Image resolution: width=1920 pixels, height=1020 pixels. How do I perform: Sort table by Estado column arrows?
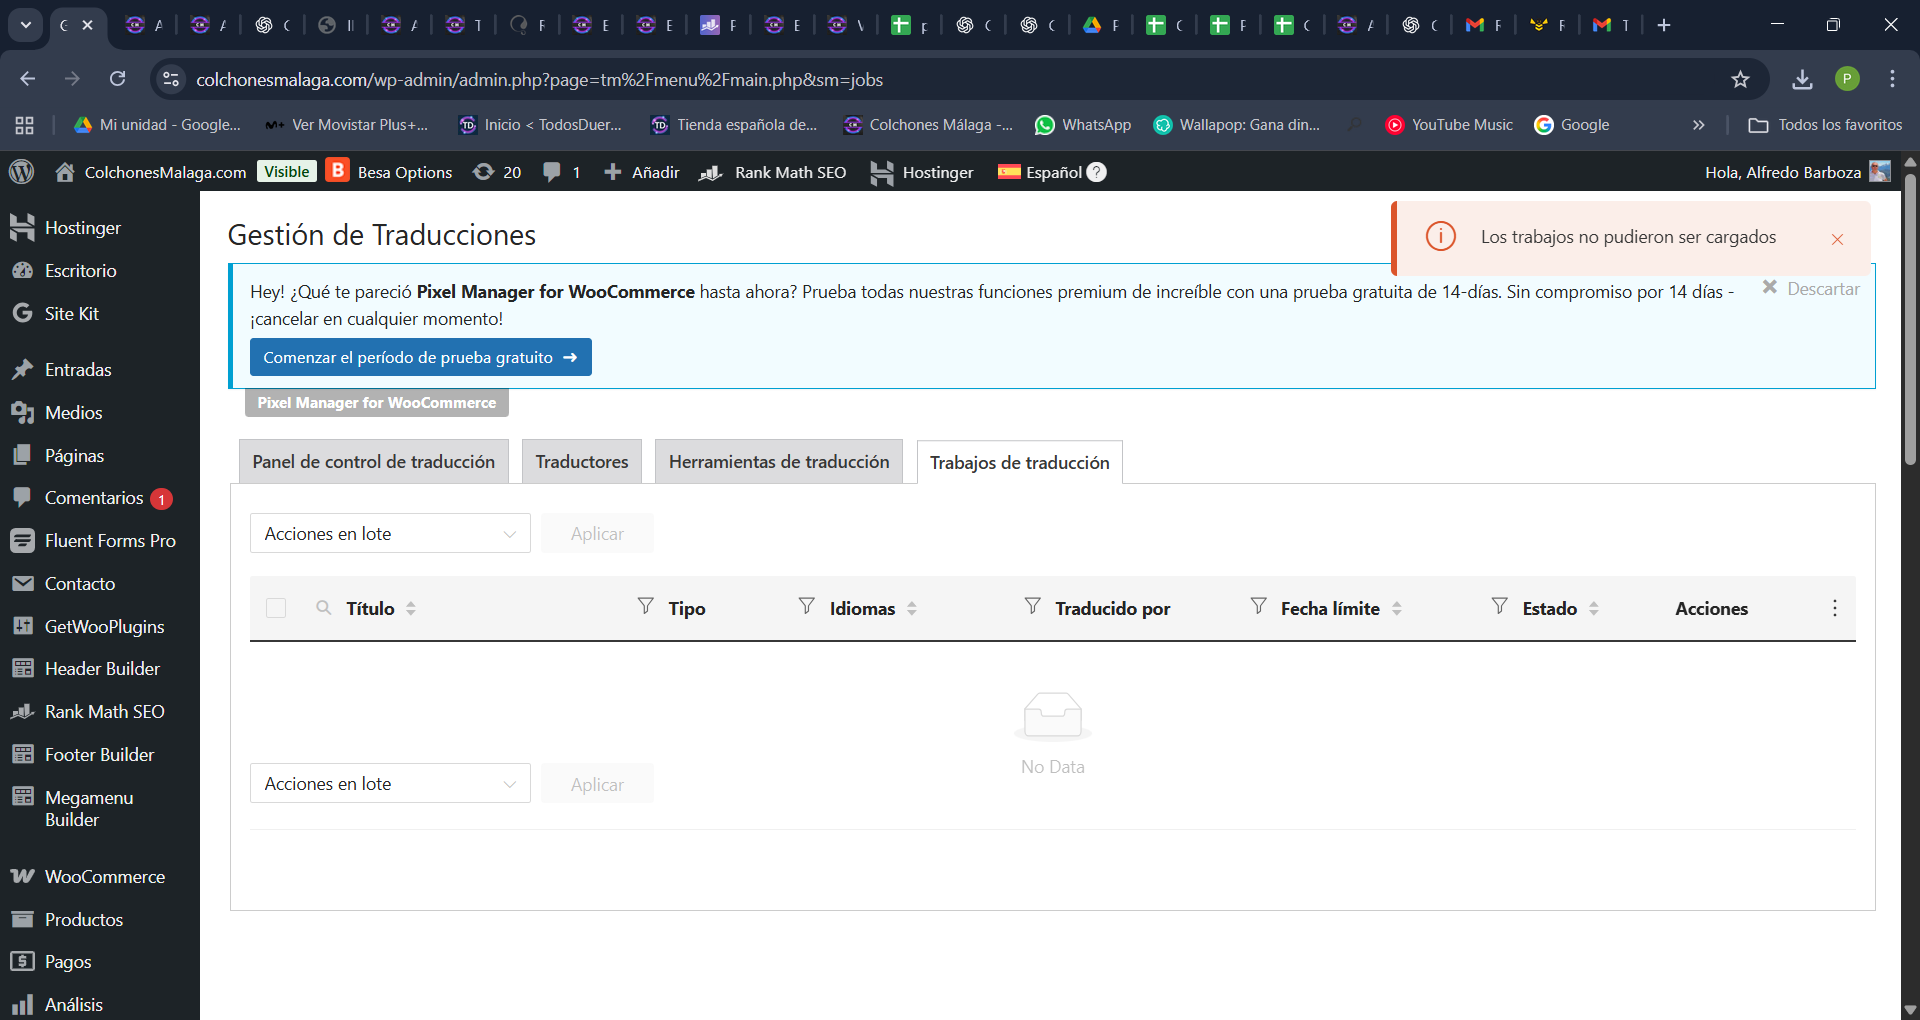pos(1594,608)
